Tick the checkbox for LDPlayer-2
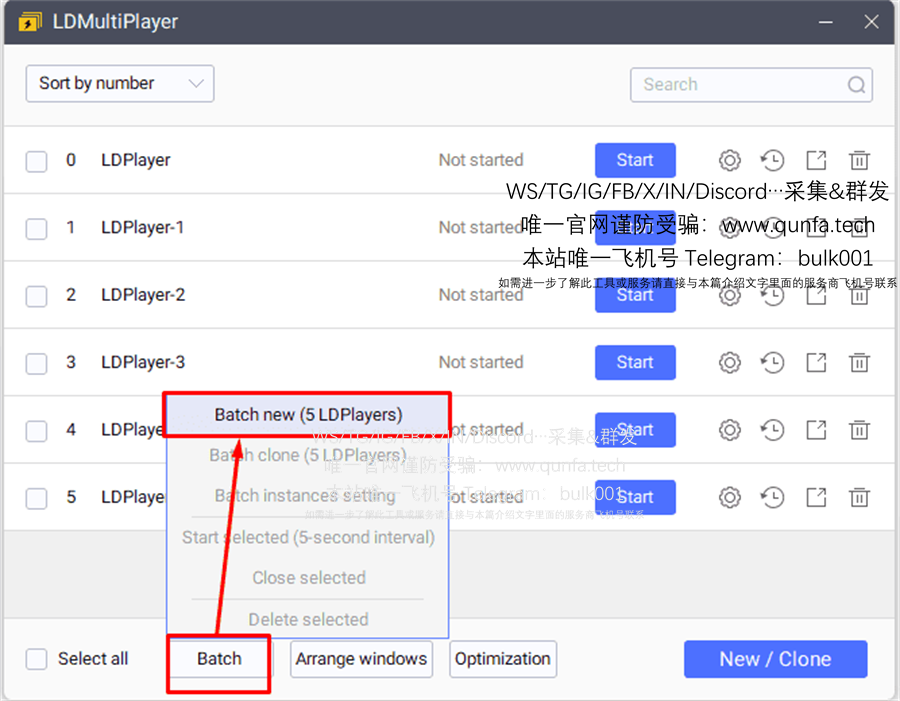The width and height of the screenshot is (900, 701). pos(36,296)
